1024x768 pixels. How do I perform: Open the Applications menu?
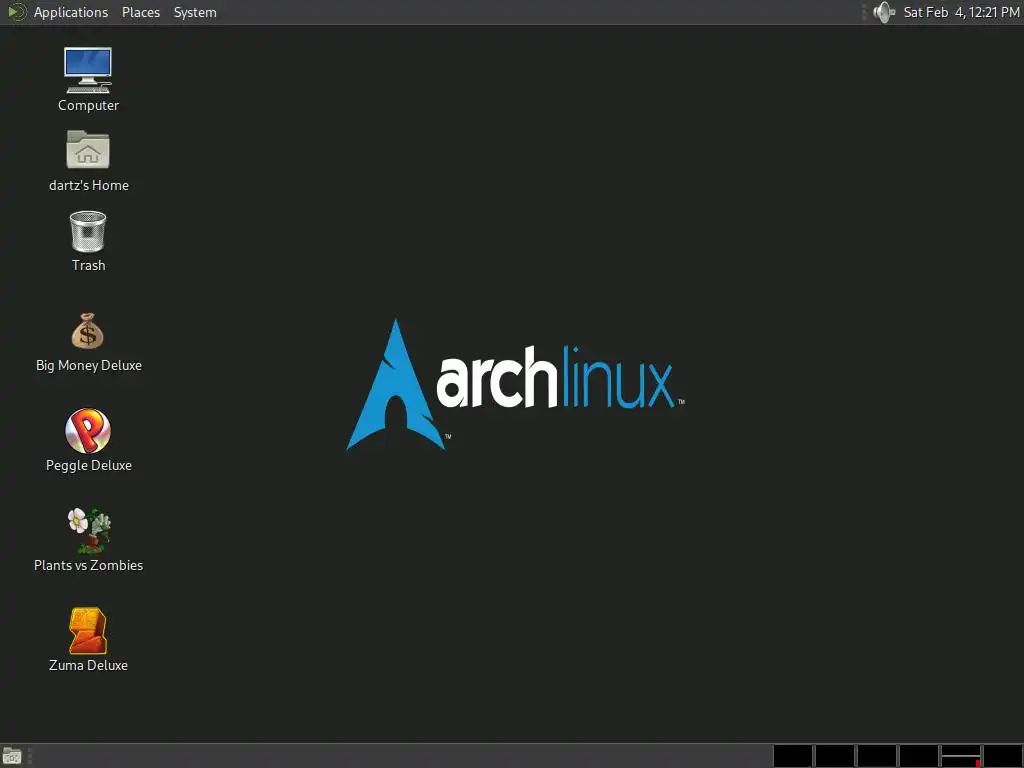click(57, 12)
